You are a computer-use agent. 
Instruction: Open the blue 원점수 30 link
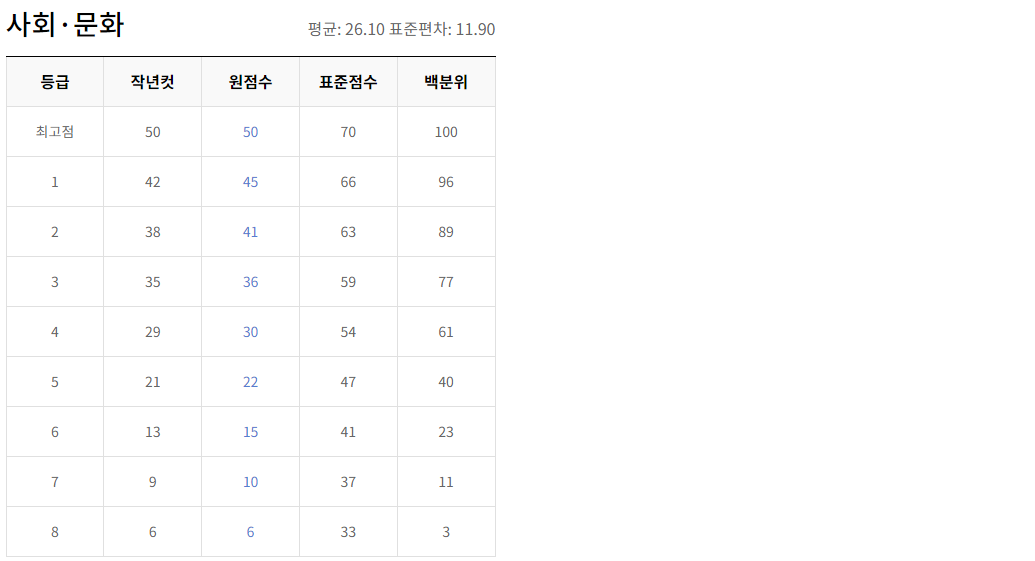coord(250,332)
